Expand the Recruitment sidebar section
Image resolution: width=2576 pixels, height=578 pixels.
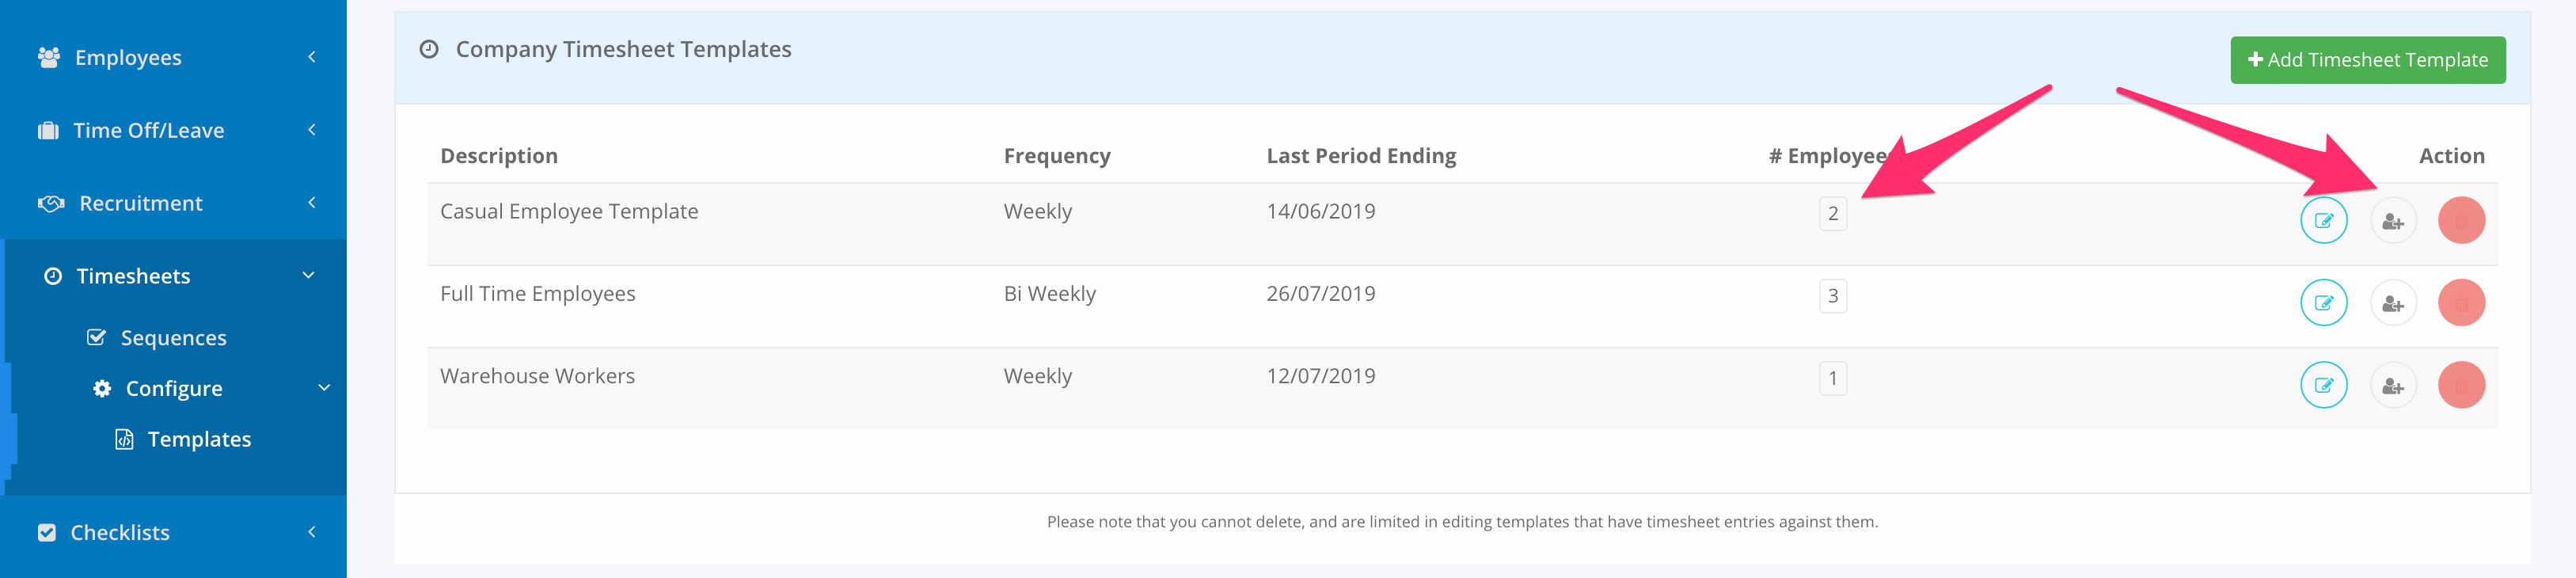coord(173,204)
